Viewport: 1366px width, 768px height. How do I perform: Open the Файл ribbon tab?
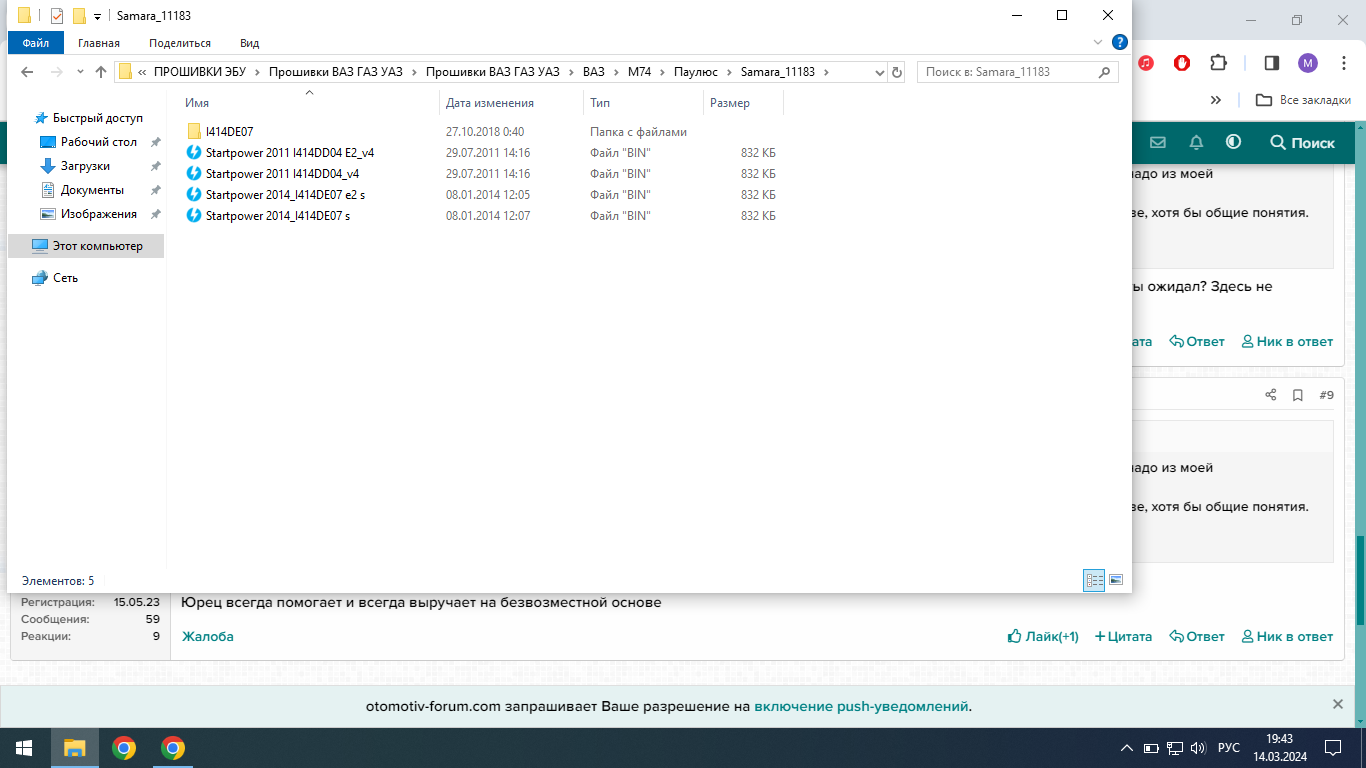click(x=35, y=43)
